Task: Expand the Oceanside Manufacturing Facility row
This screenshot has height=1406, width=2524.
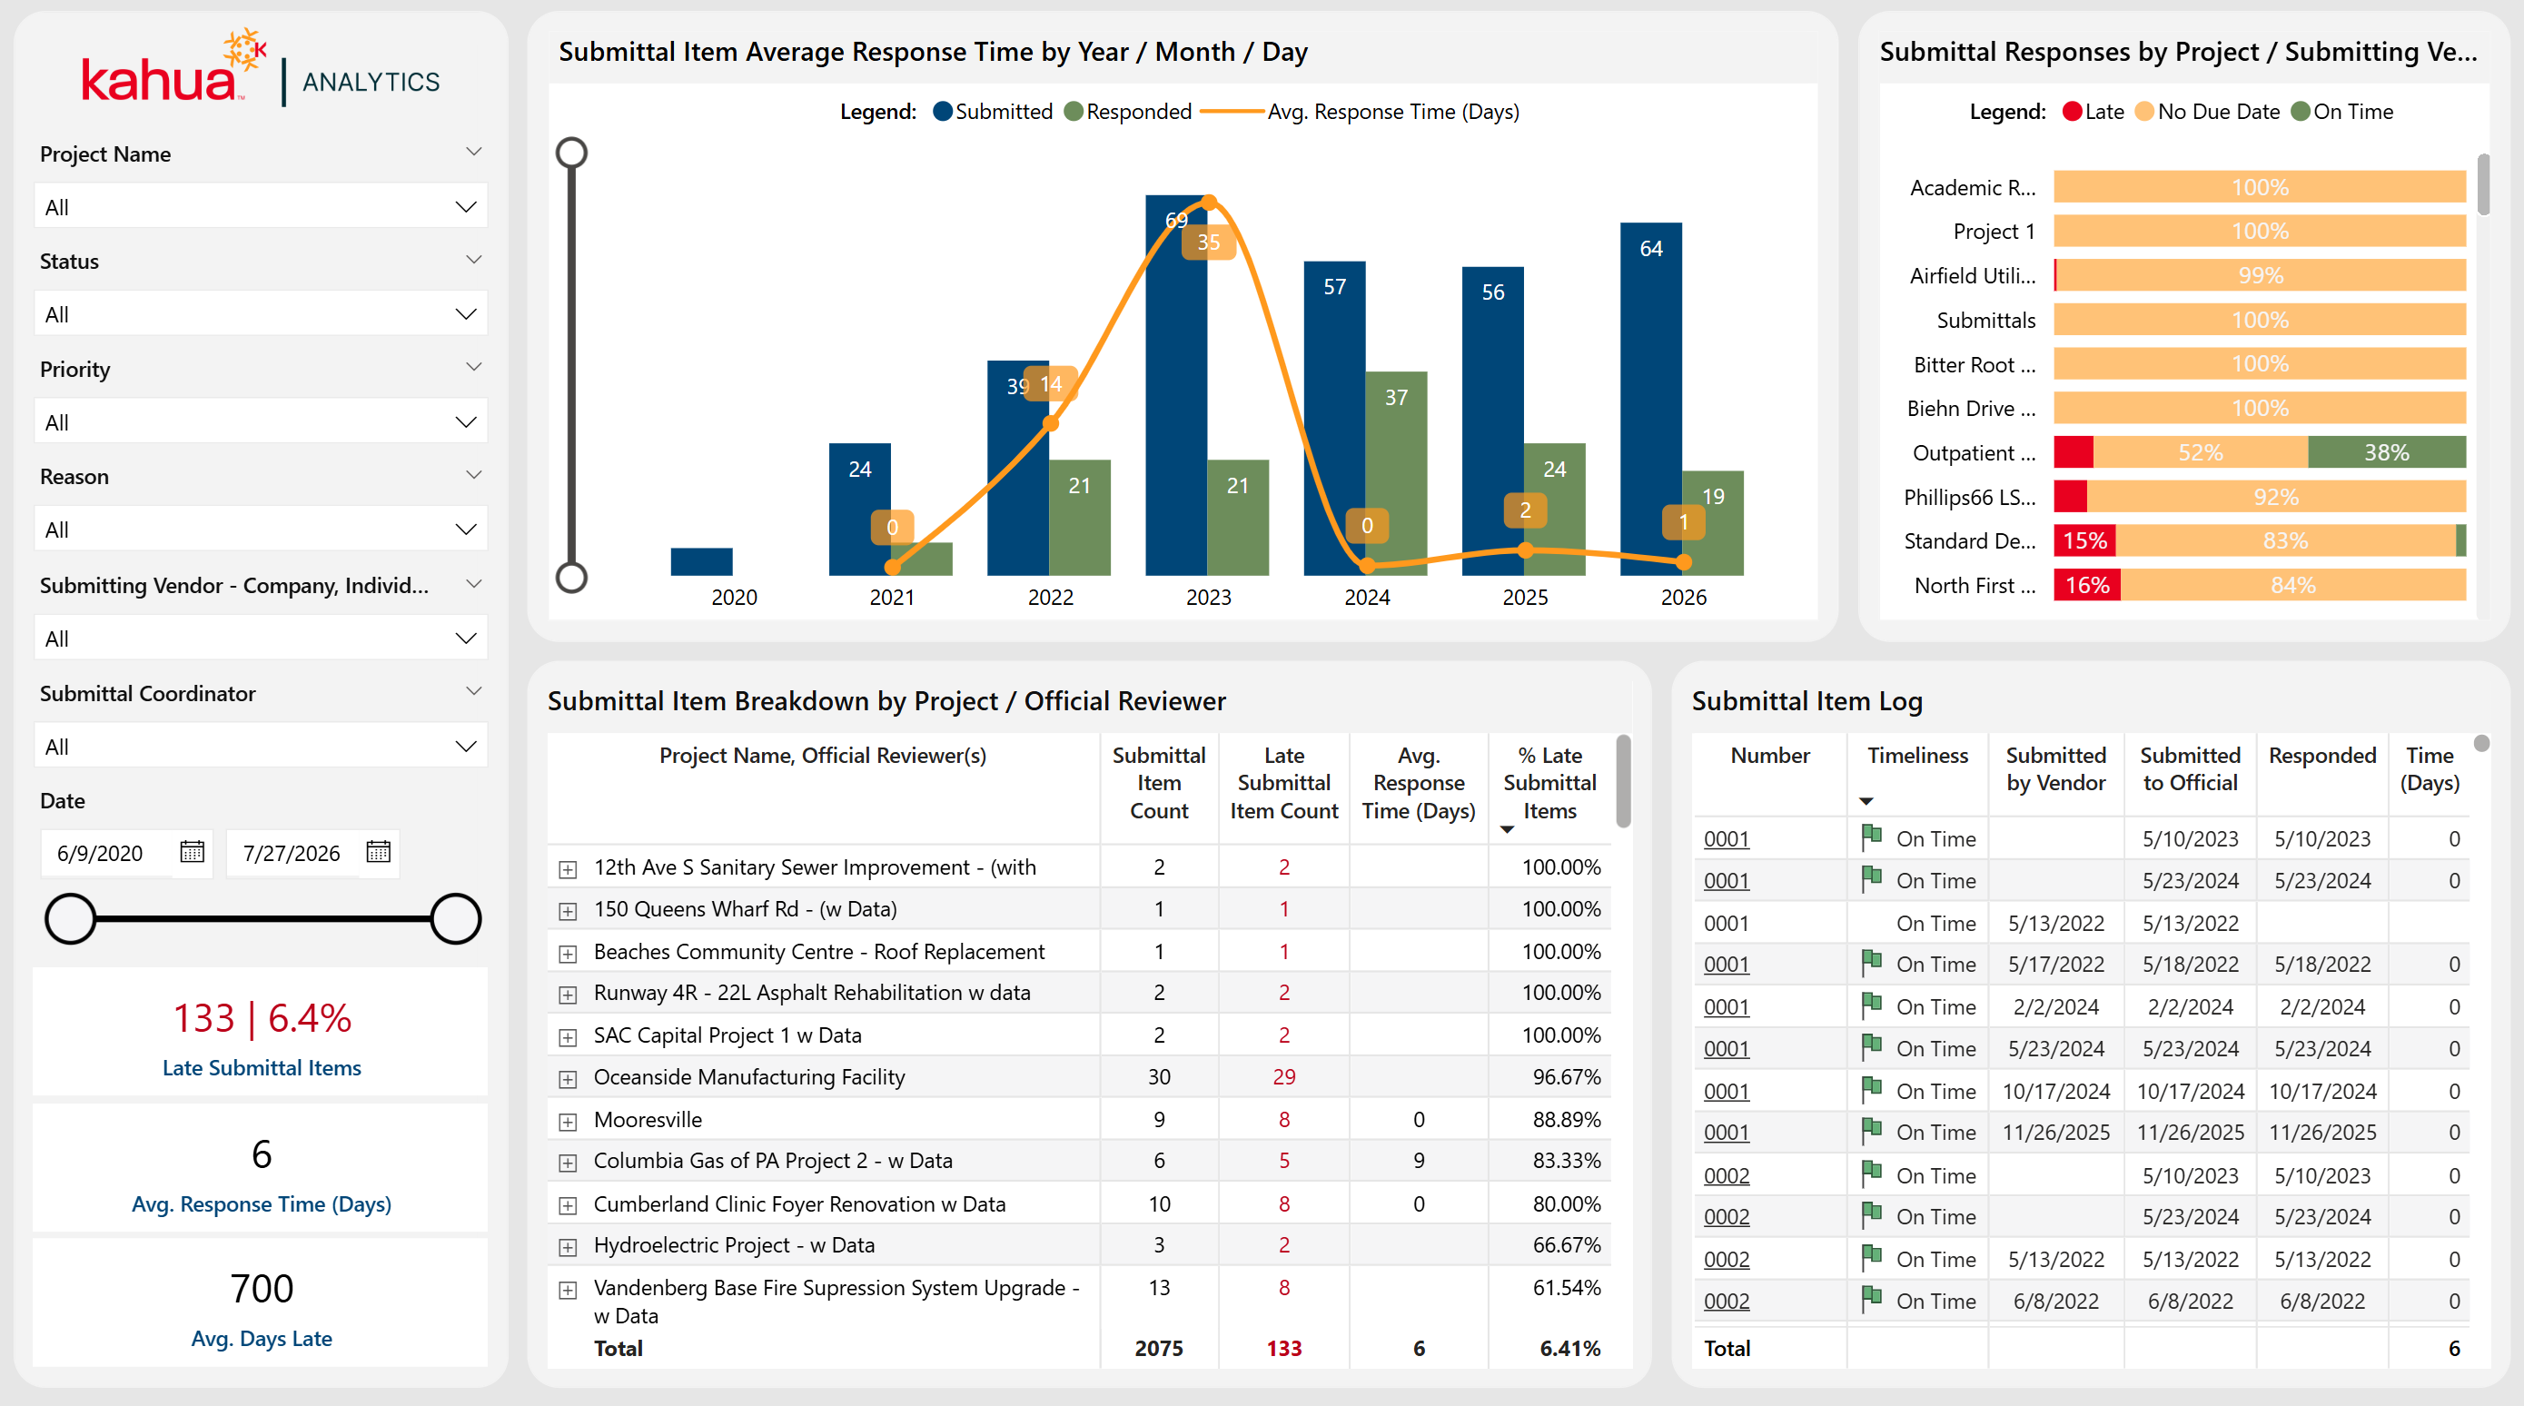Action: pyautogui.click(x=568, y=1079)
